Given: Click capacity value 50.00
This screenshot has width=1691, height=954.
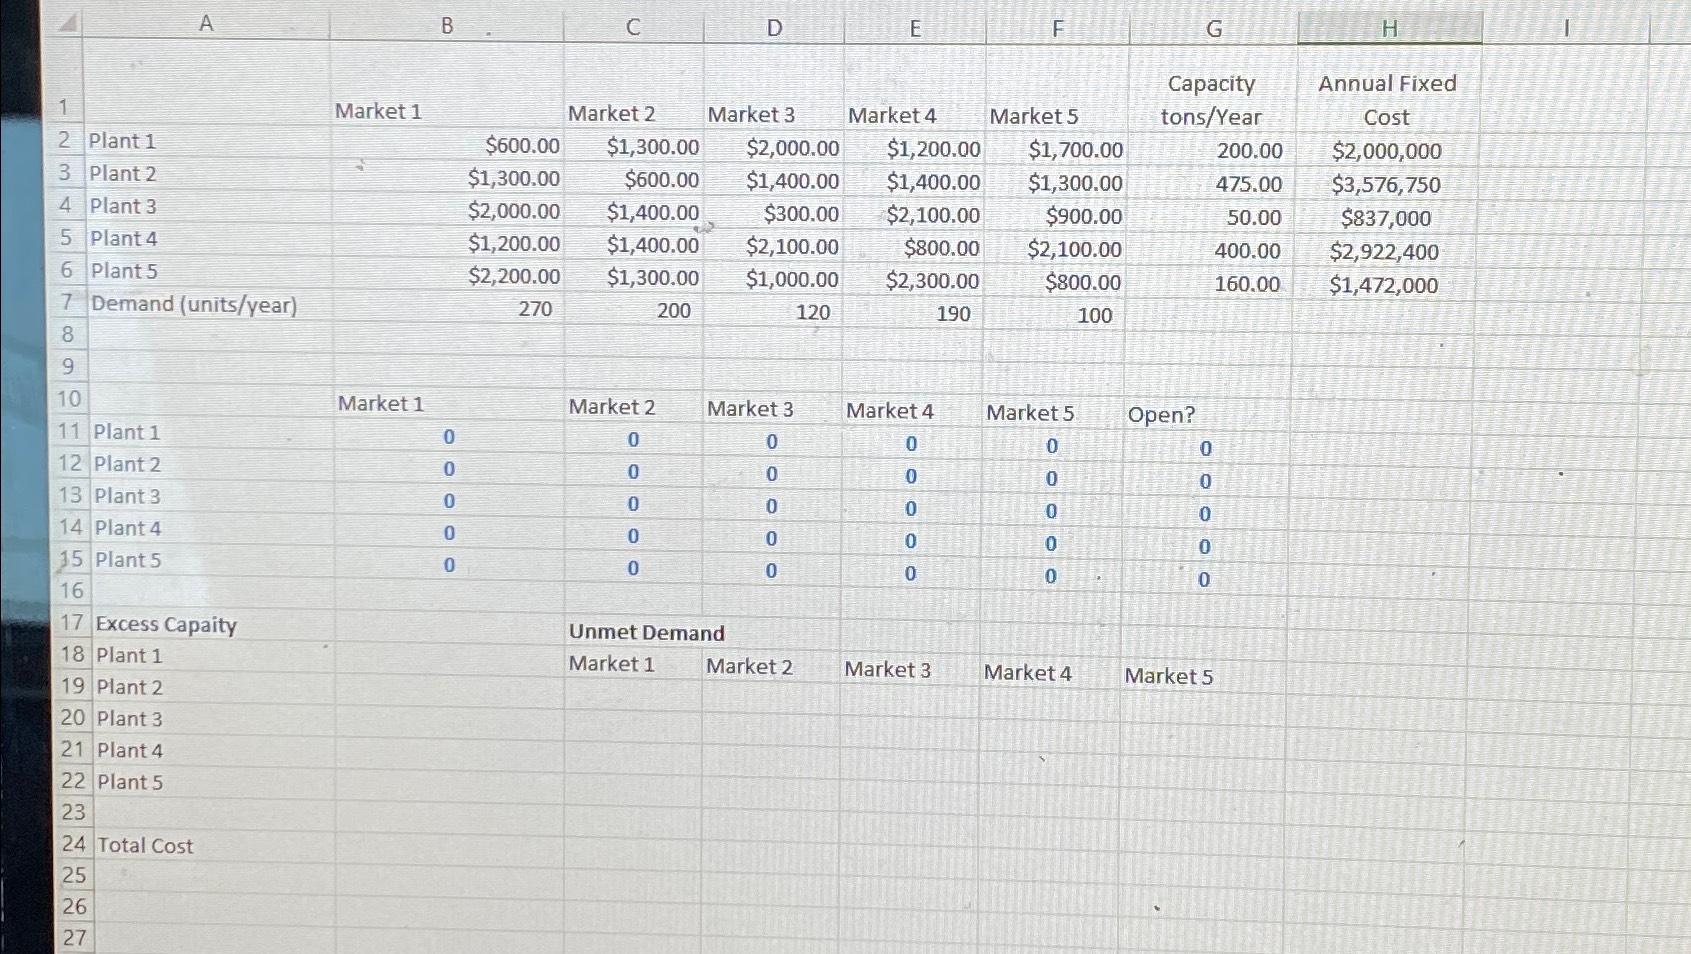Looking at the screenshot, I should (1254, 218).
